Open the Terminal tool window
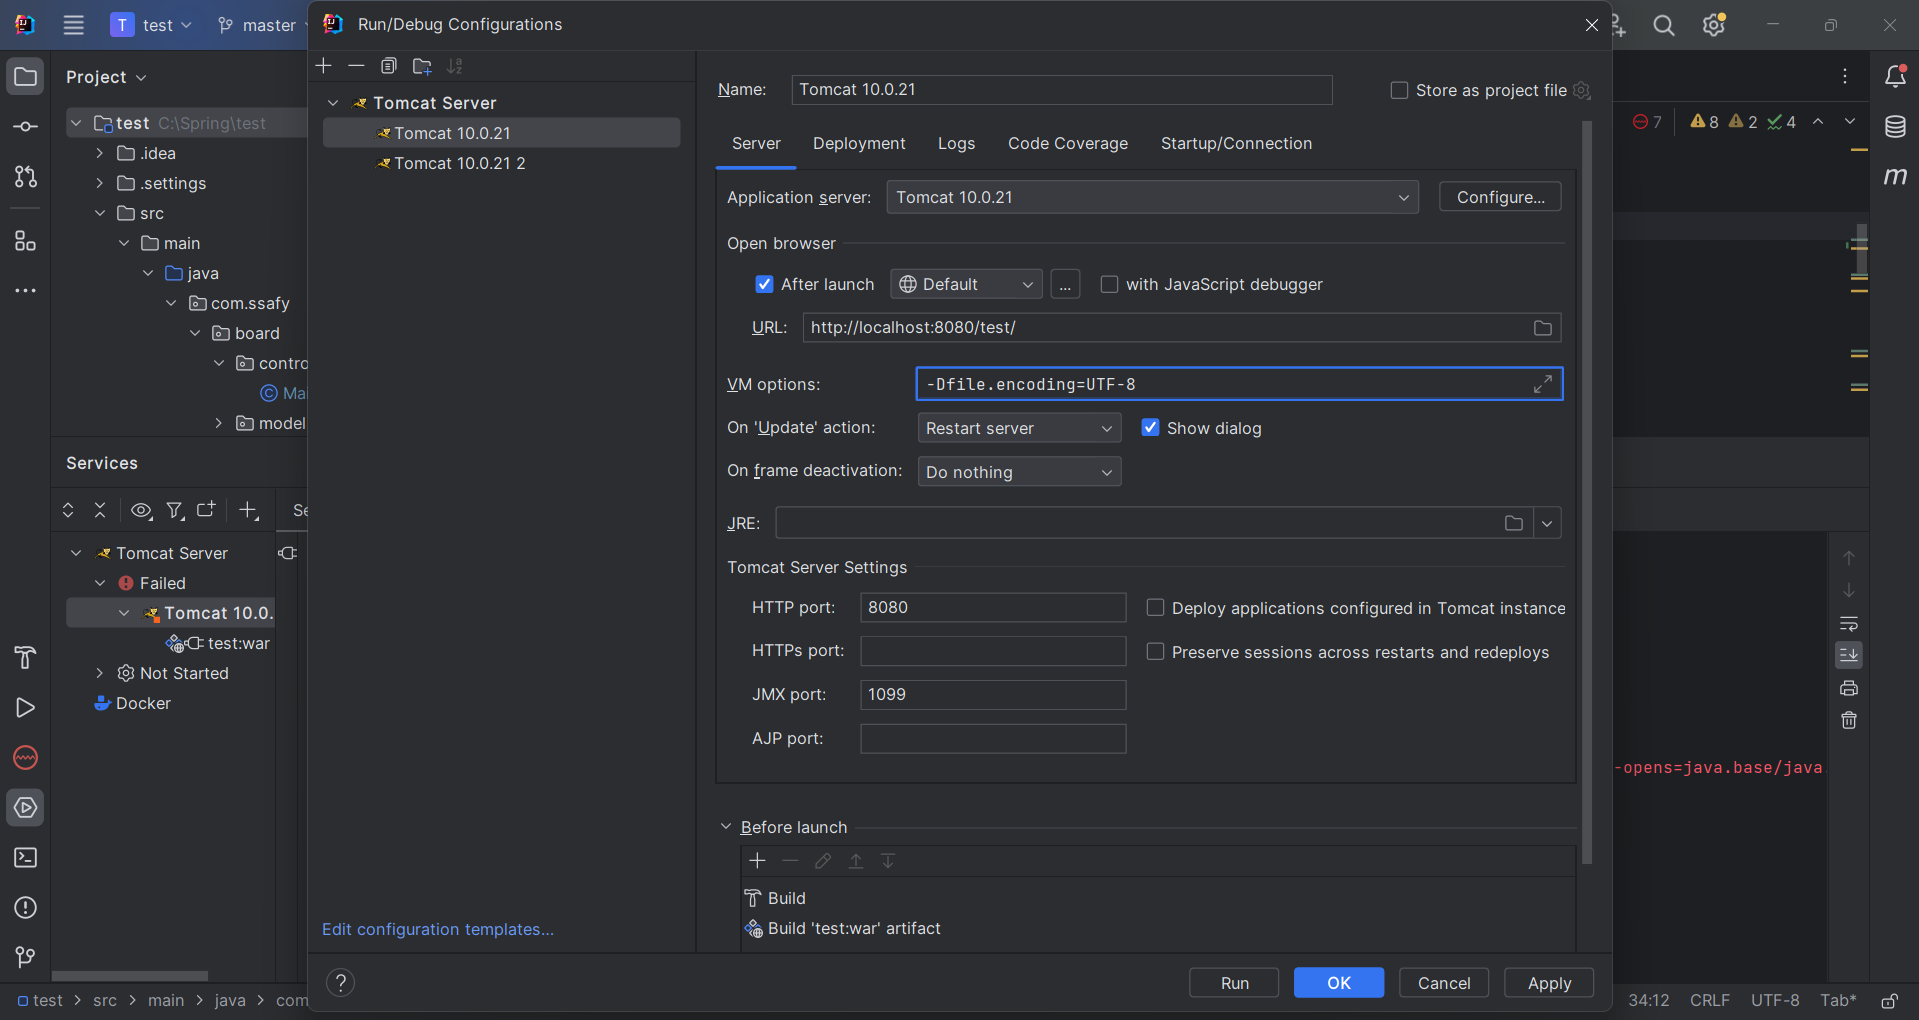 pos(26,858)
